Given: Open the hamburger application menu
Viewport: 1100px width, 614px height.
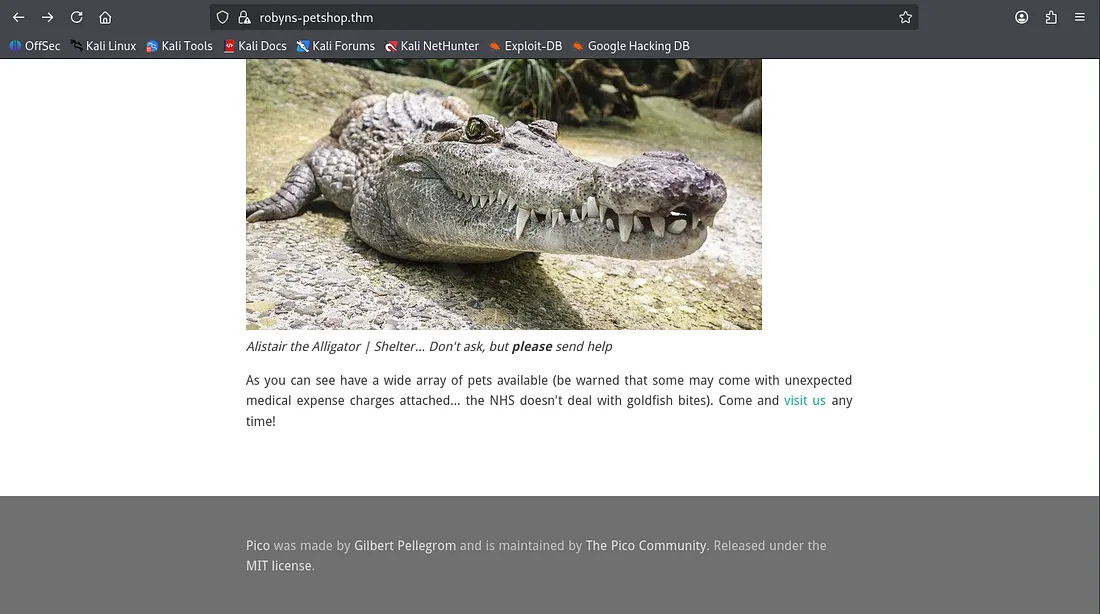Looking at the screenshot, I should [x=1079, y=17].
